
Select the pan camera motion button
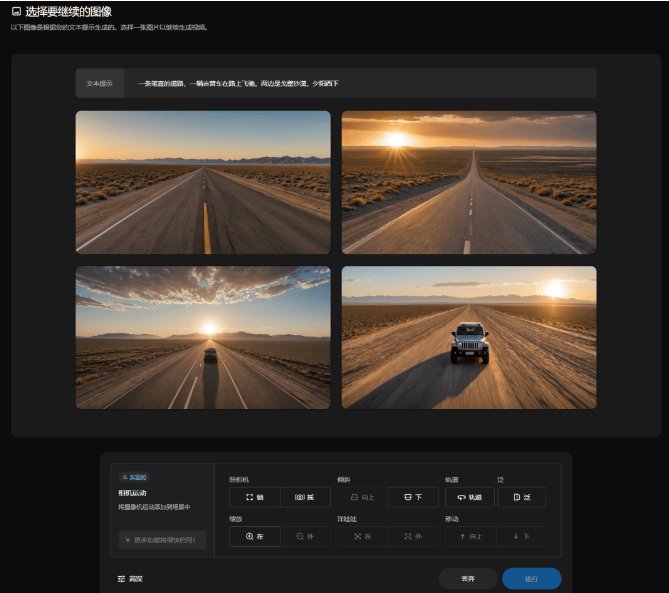(x=522, y=497)
